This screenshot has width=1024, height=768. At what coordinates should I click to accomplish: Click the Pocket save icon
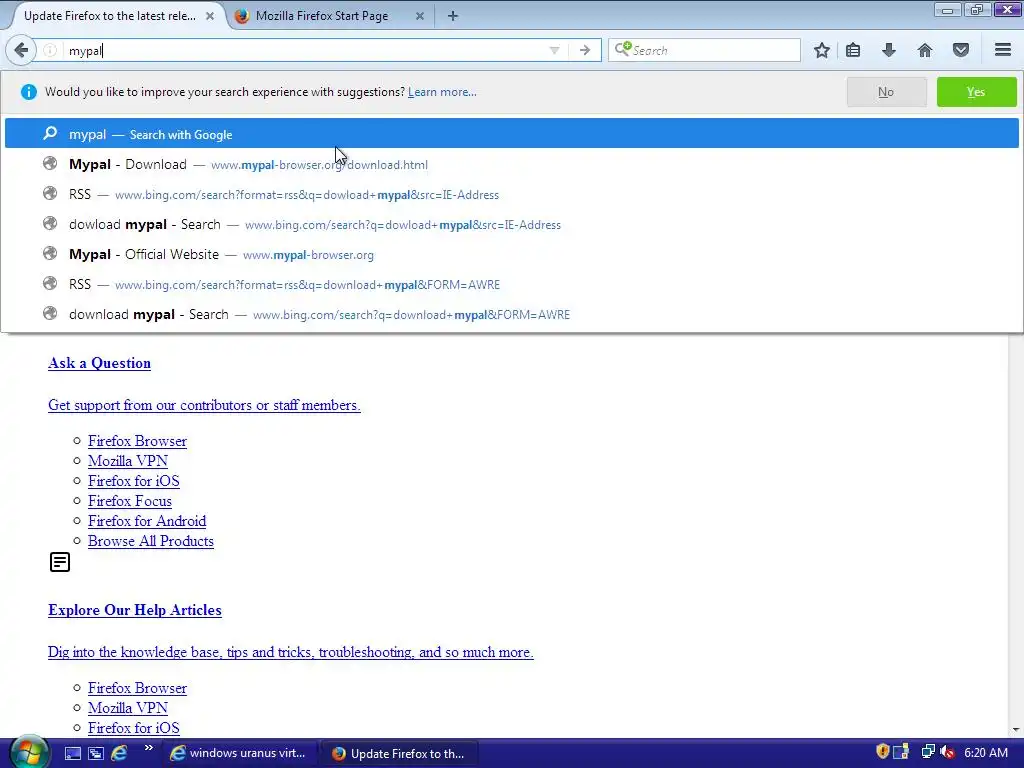[x=961, y=50]
